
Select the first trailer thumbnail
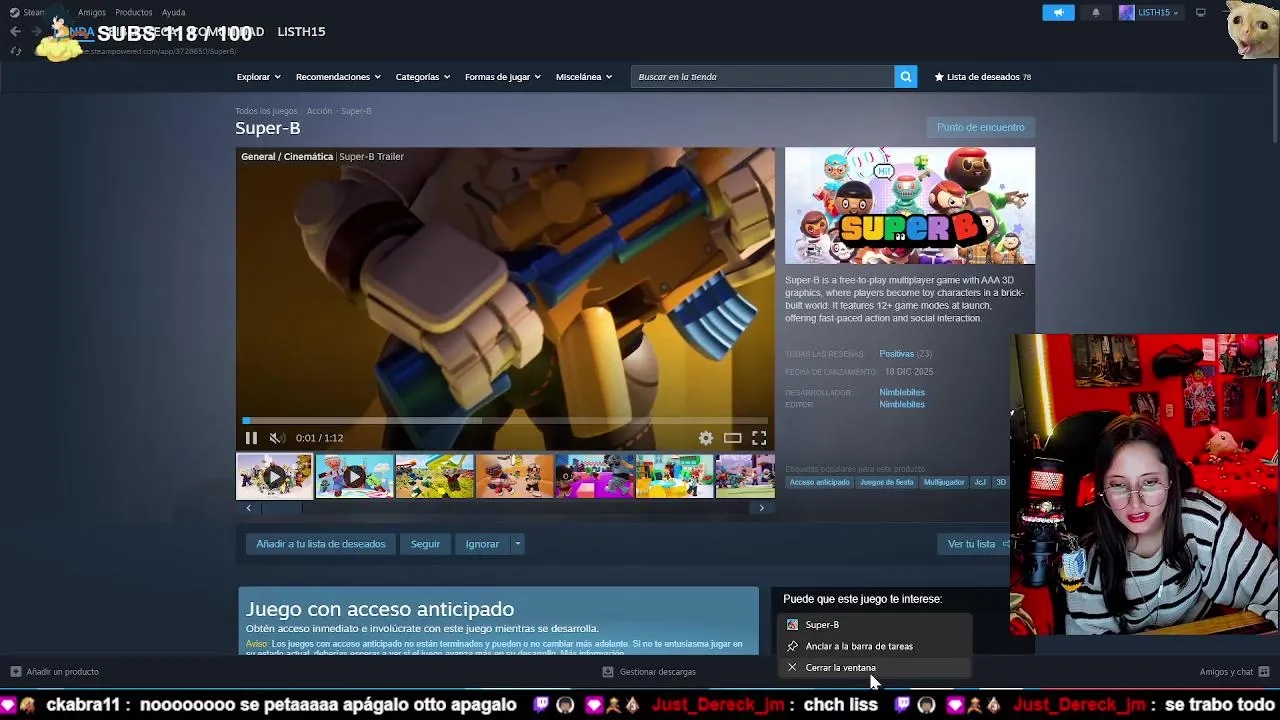point(274,476)
